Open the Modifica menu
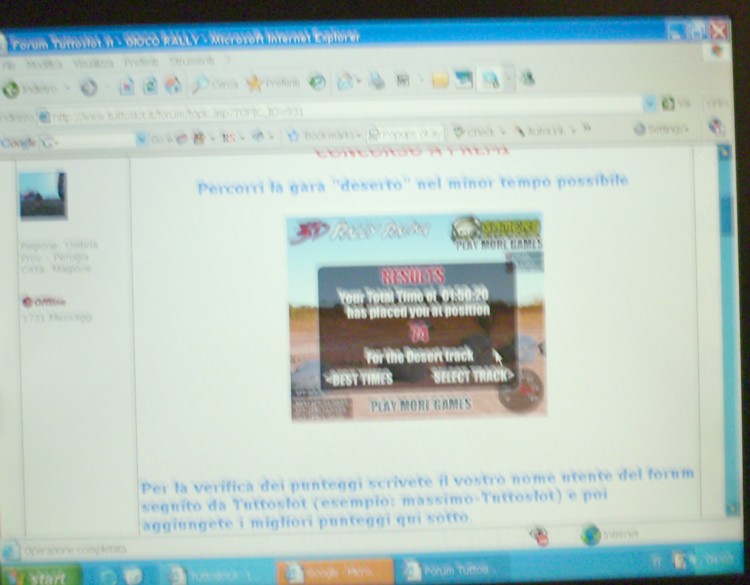750x585 pixels. tap(44, 65)
